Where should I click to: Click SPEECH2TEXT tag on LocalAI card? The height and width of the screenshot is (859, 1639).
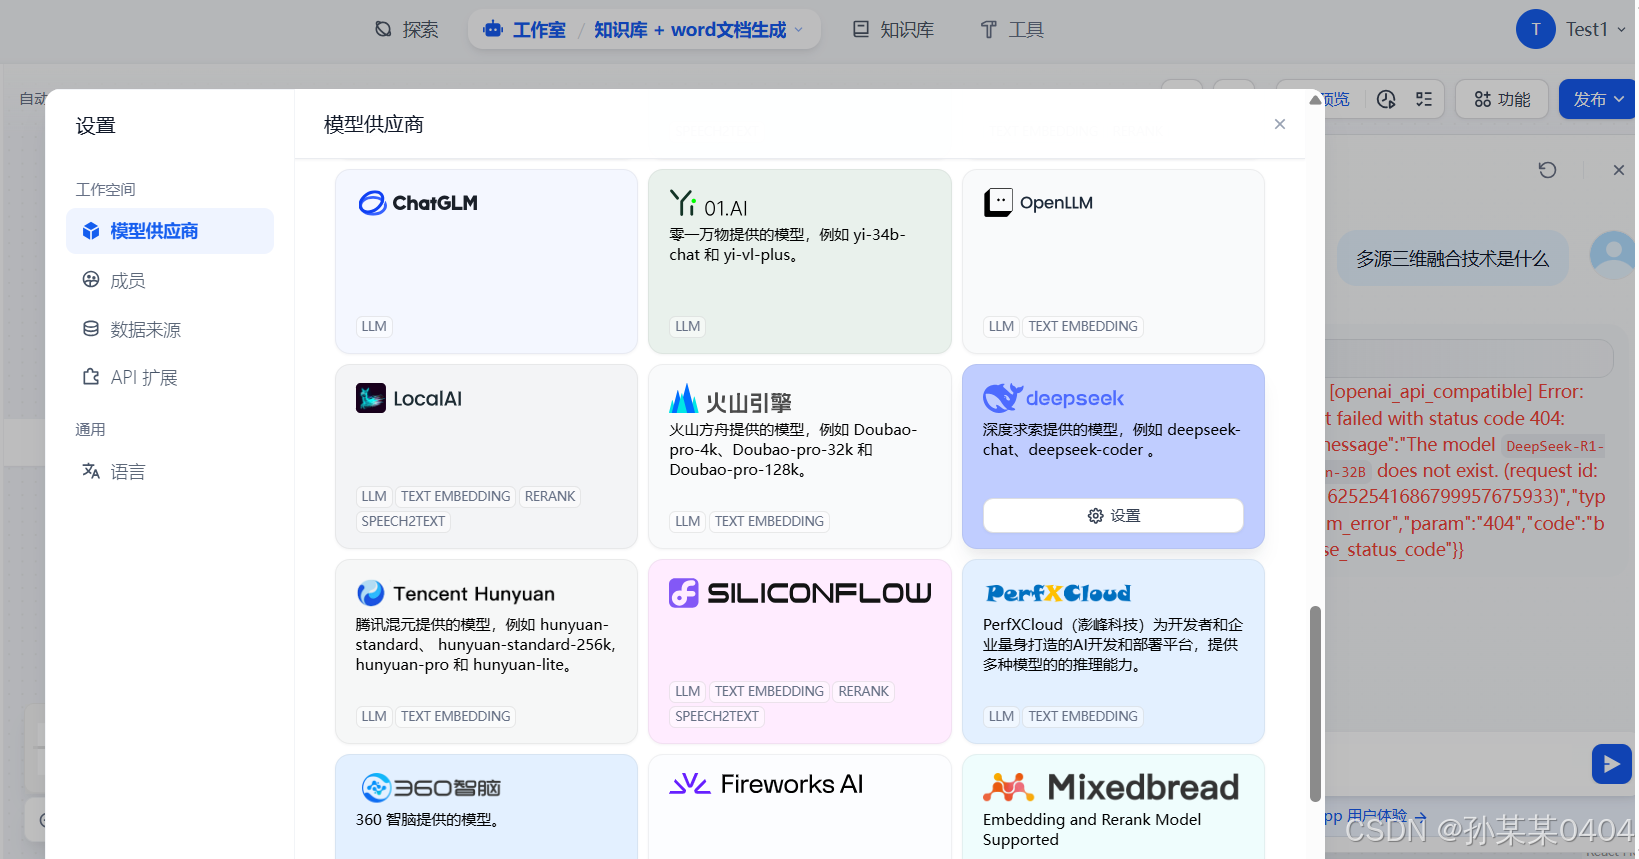coord(403,521)
